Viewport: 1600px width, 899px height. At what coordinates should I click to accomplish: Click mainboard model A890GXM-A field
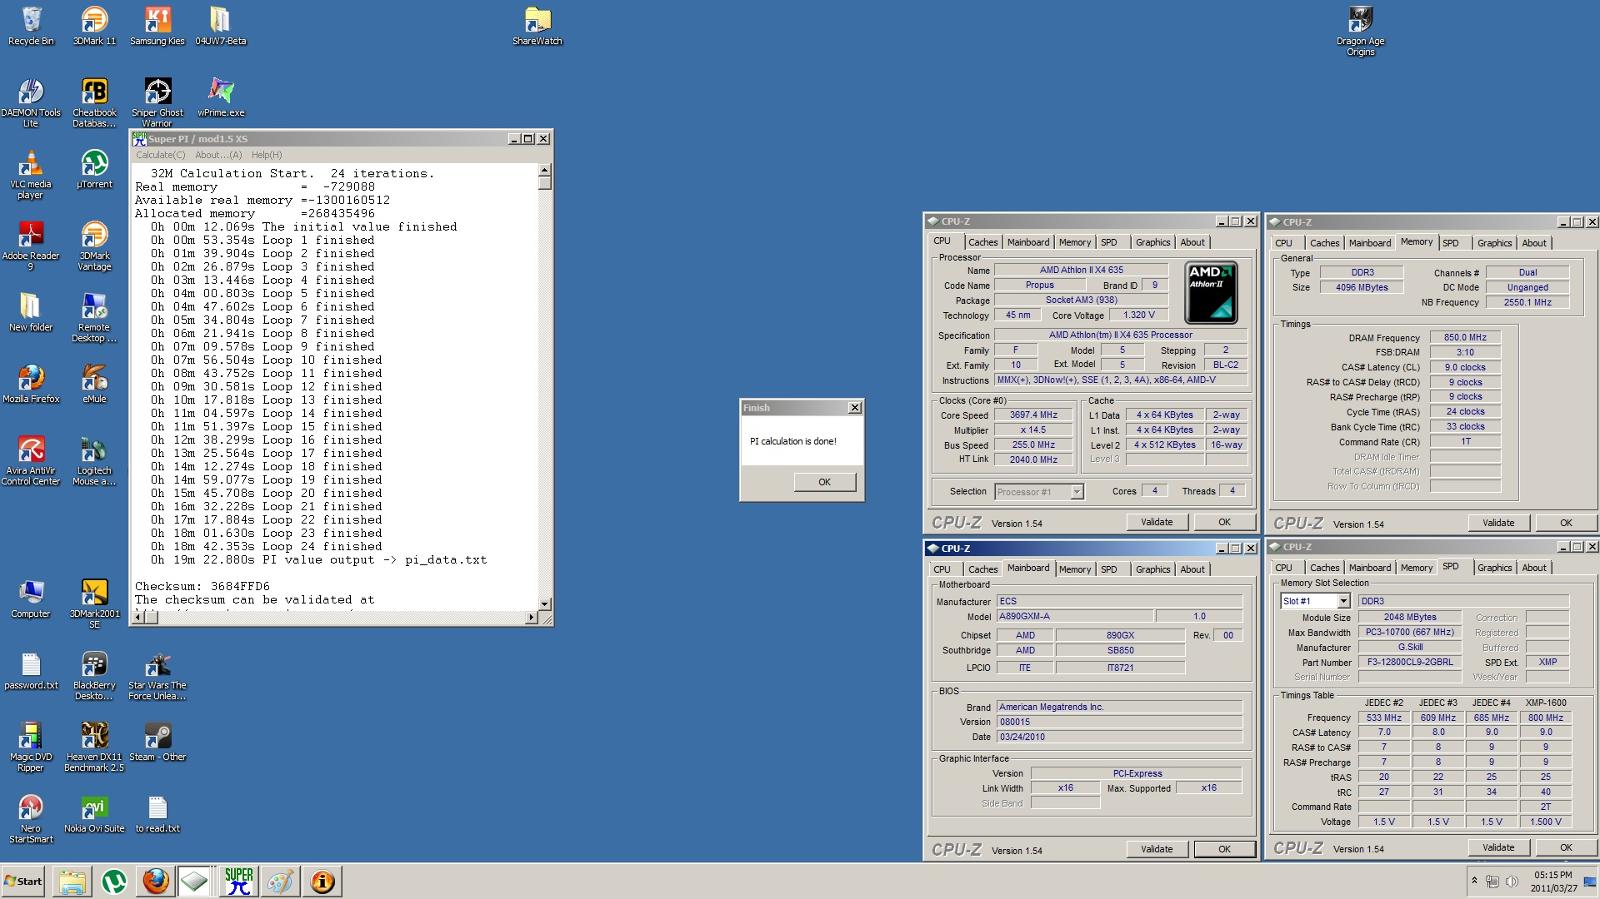click(x=1075, y=616)
